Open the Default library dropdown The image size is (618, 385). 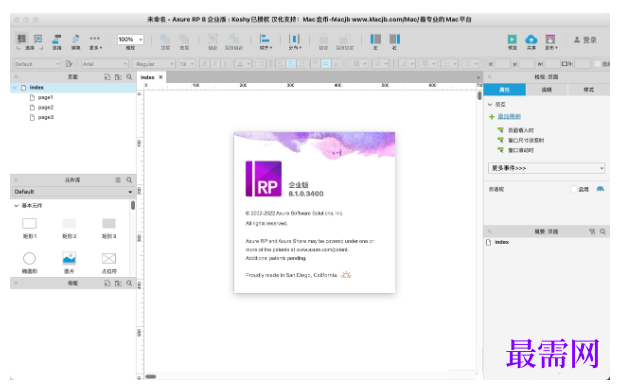click(x=73, y=192)
